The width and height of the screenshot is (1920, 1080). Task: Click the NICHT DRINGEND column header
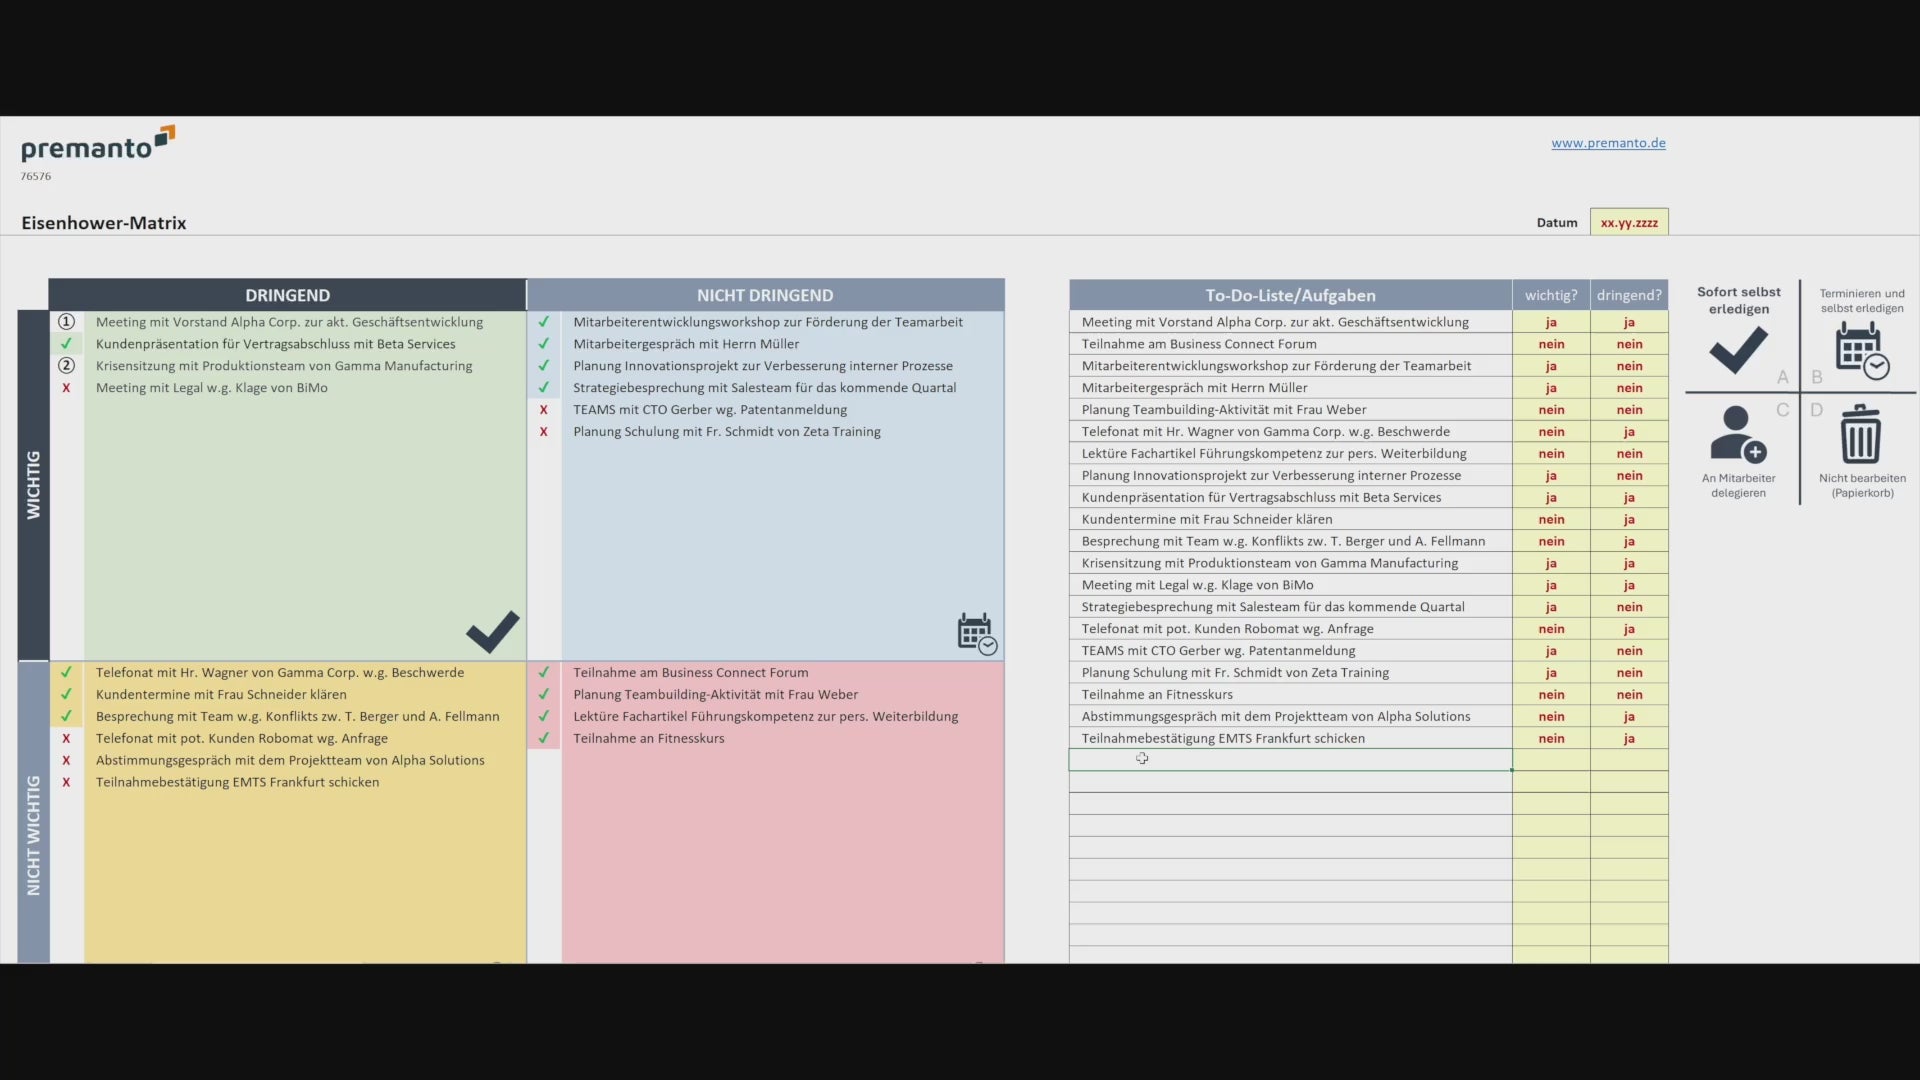(765, 295)
